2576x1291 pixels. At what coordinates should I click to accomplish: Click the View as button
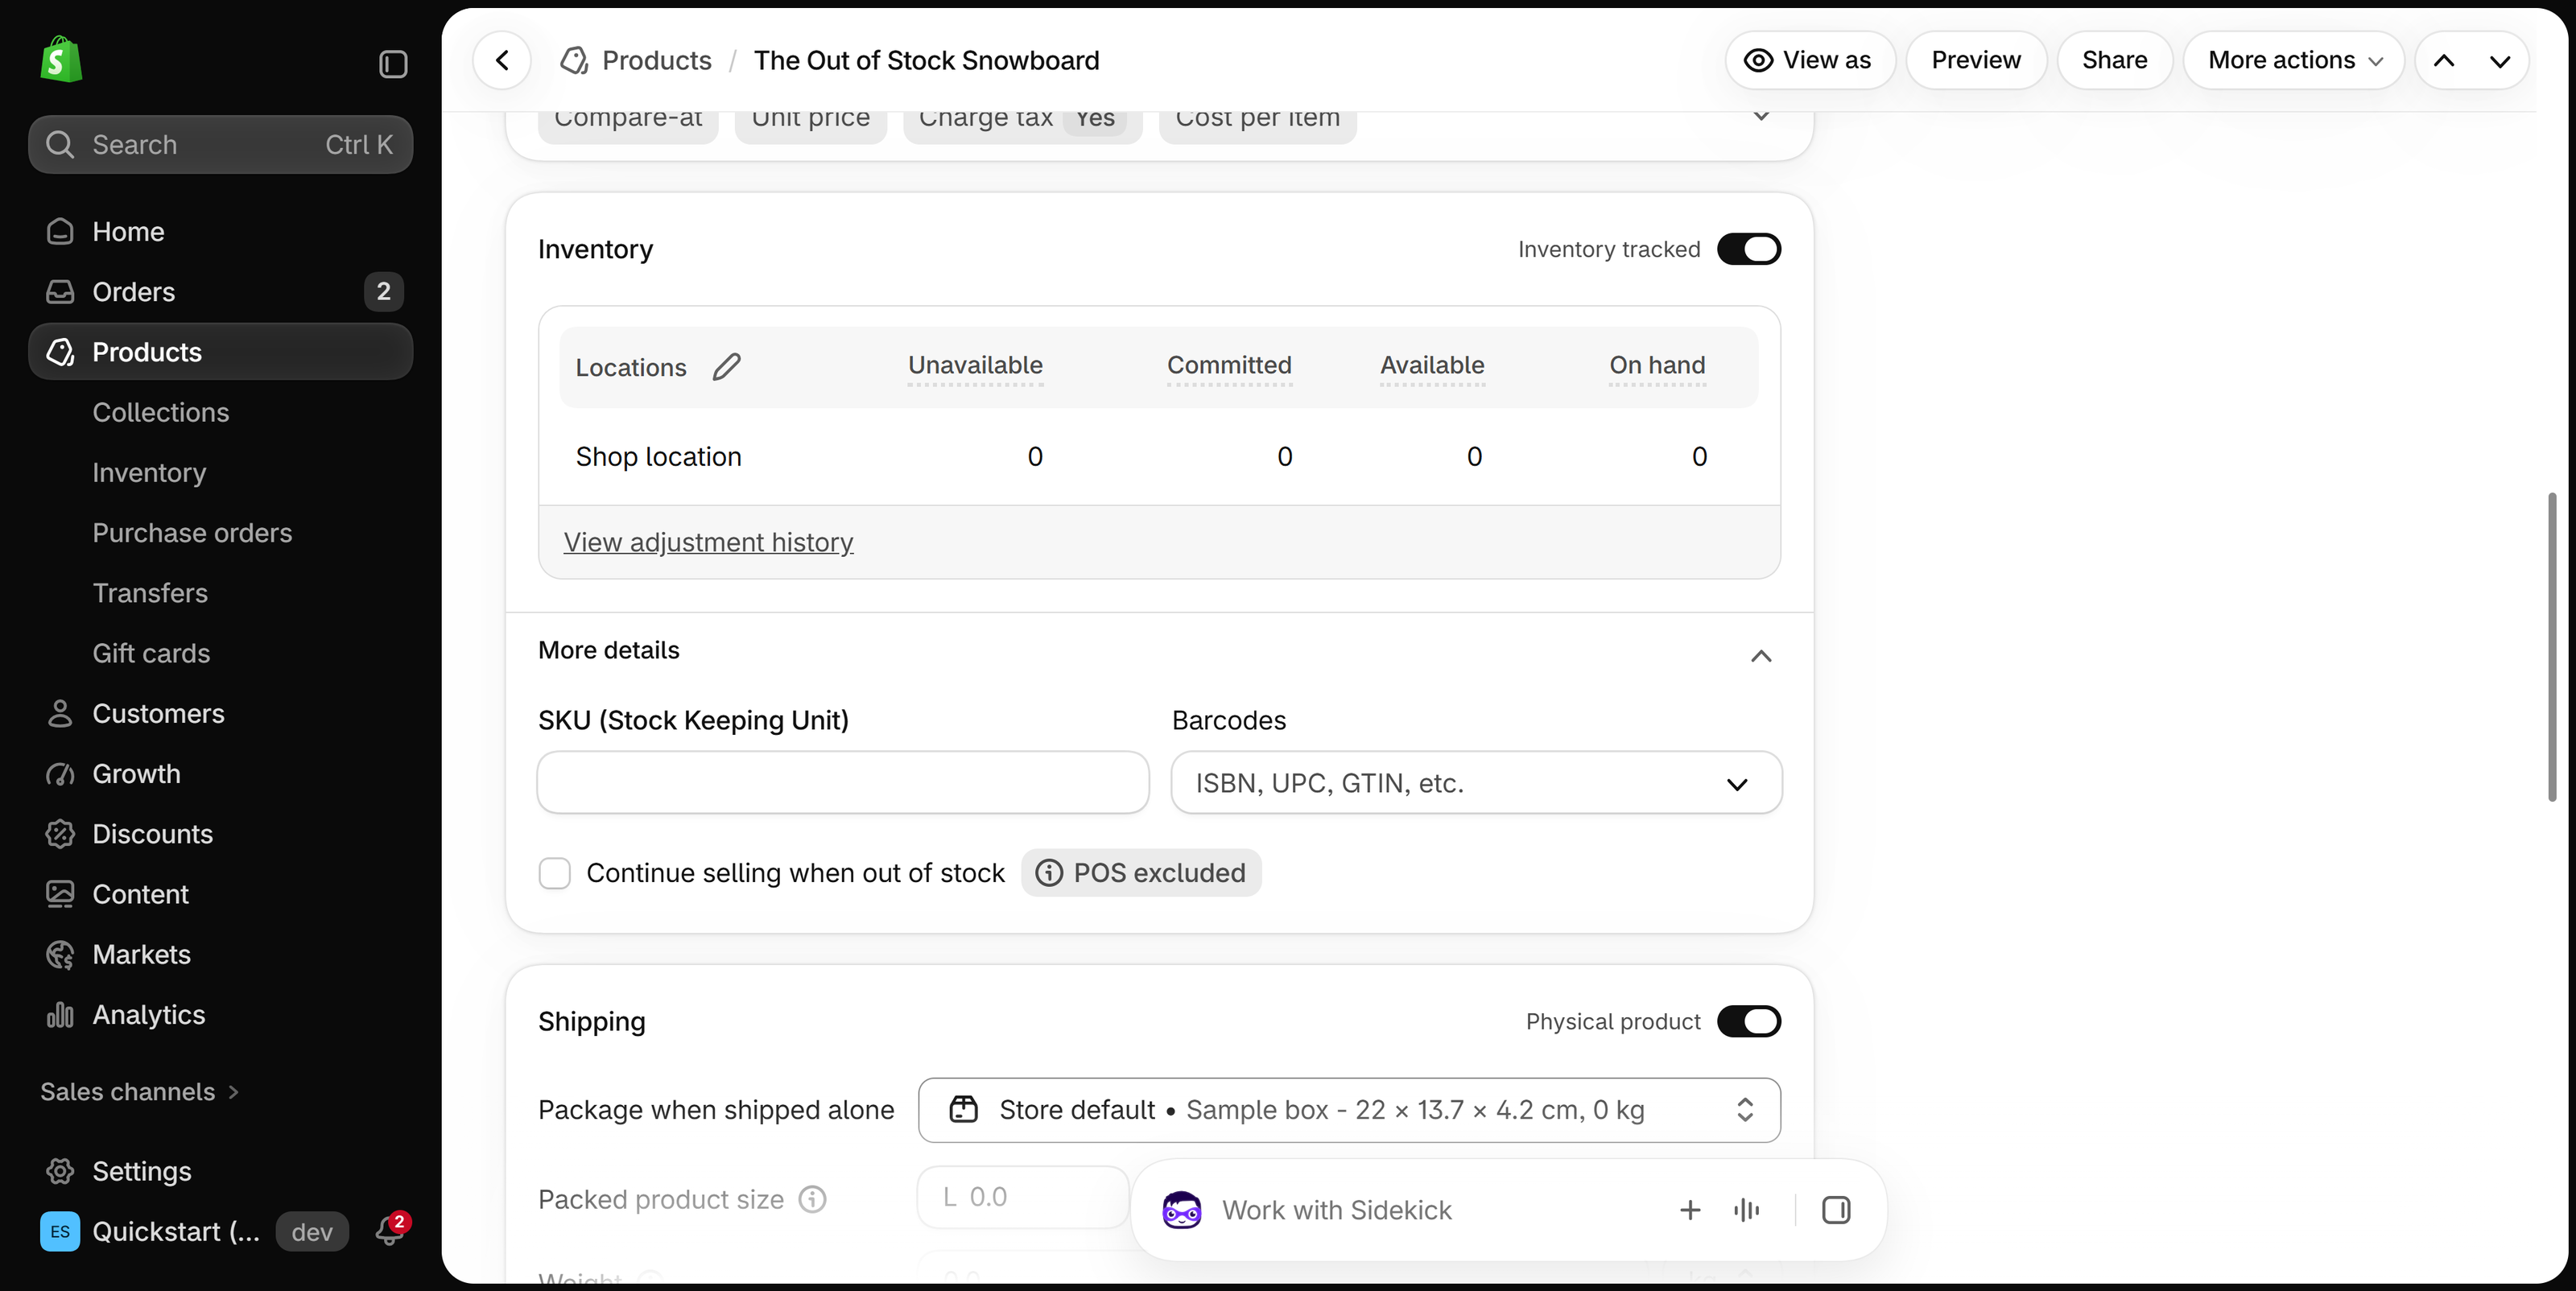pos(1809,60)
